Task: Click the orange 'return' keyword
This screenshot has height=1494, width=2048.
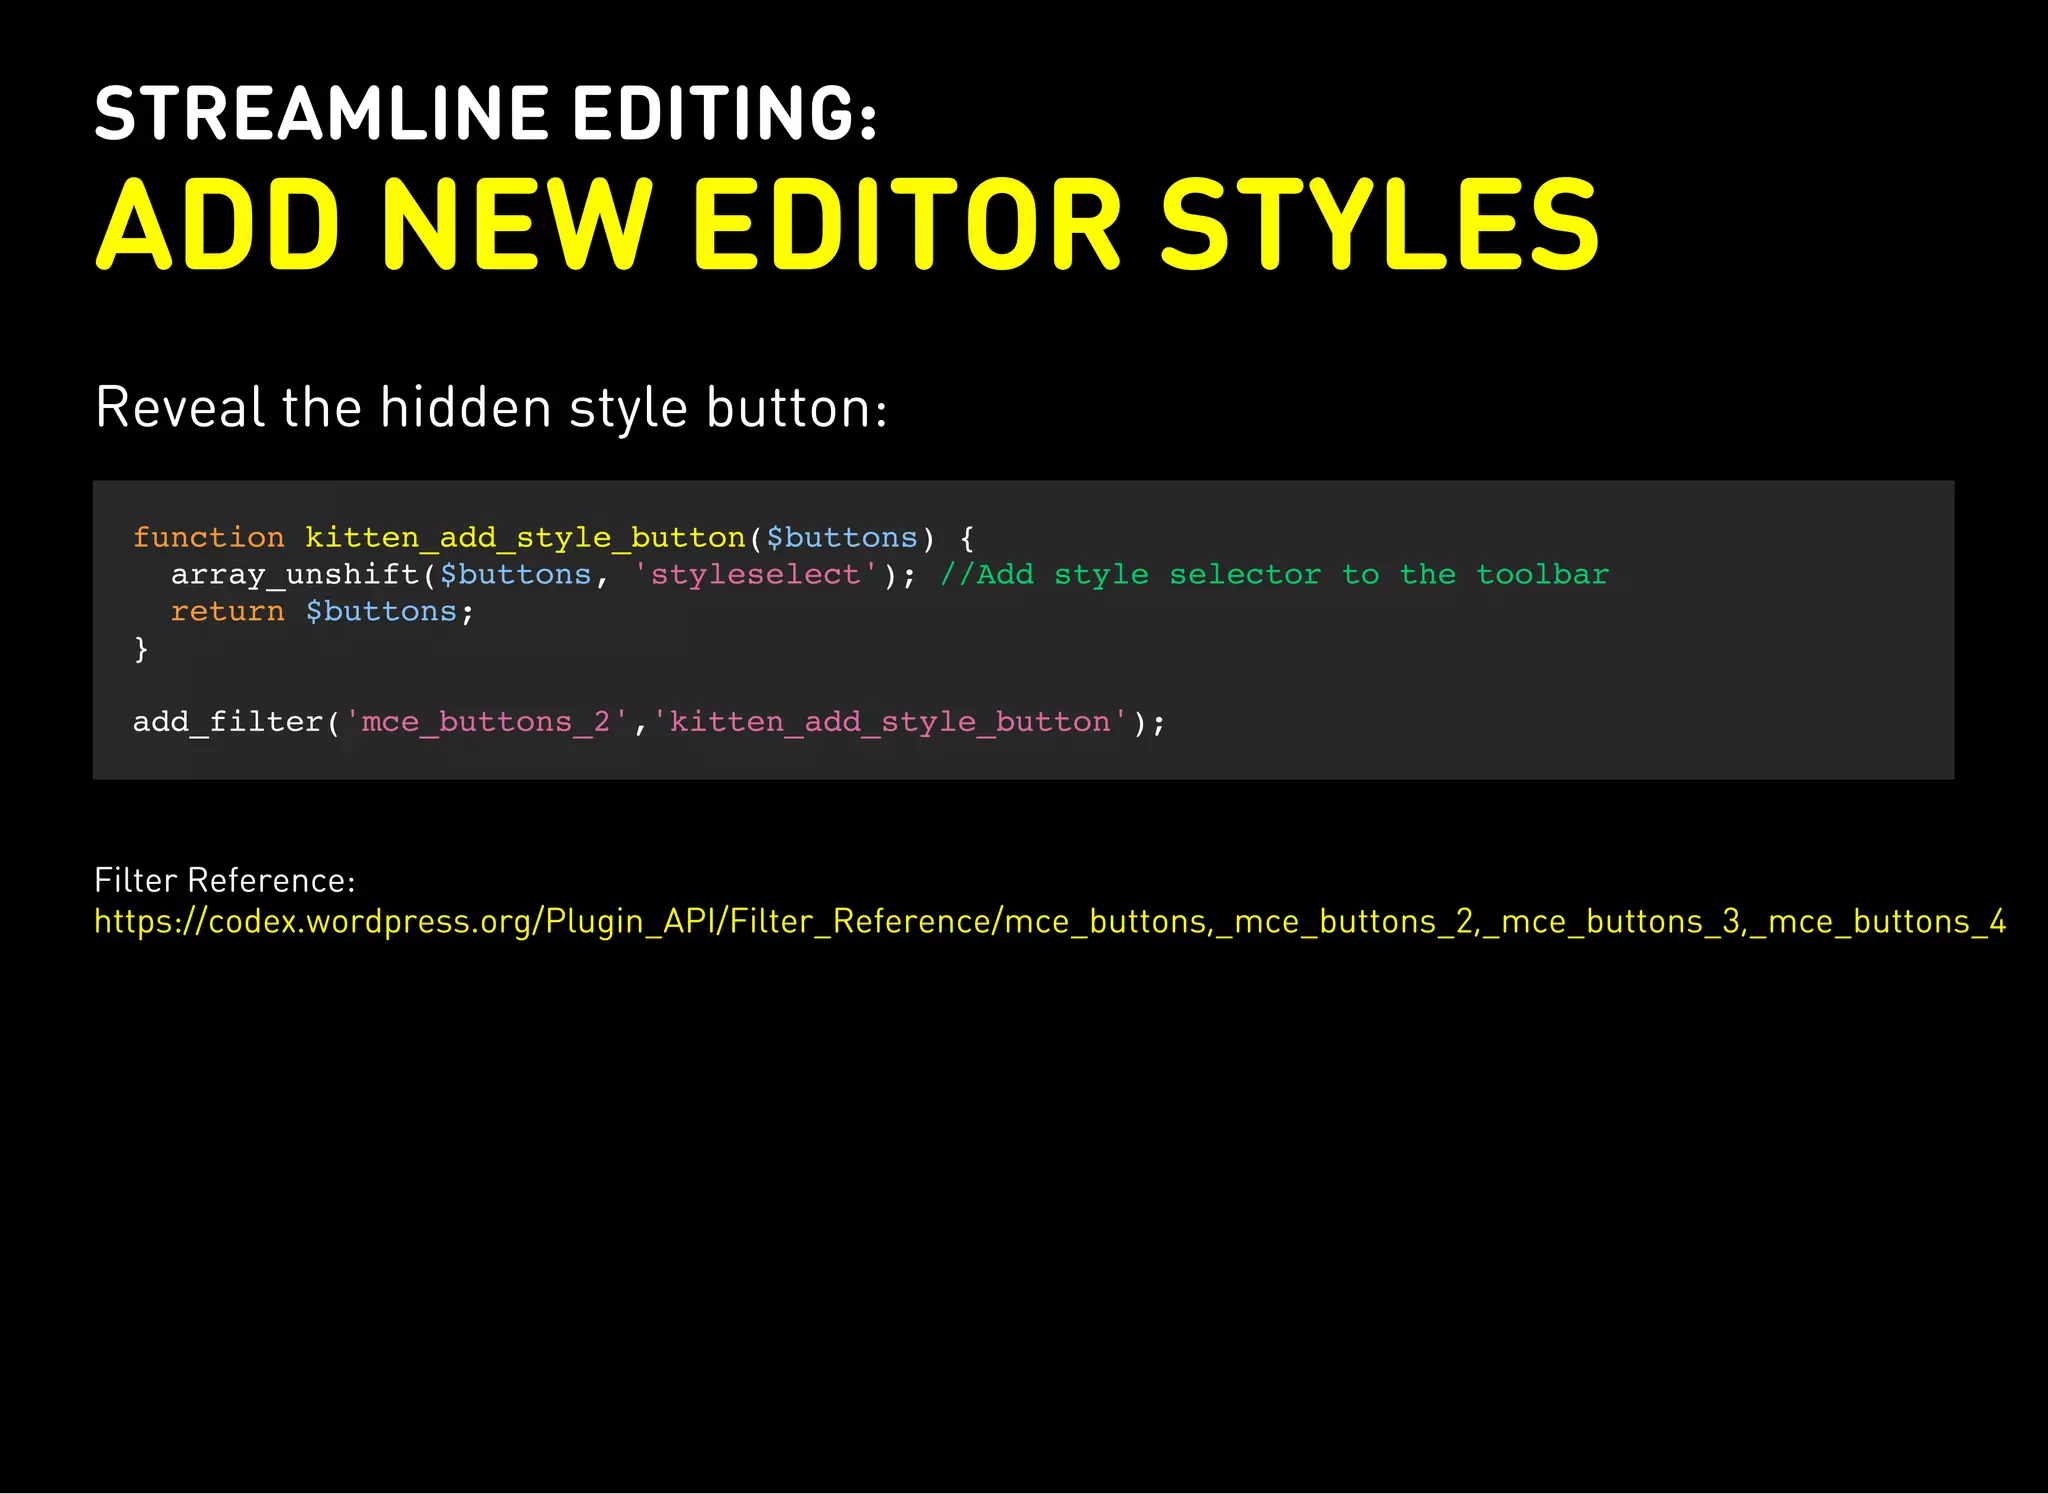Action: coord(227,612)
